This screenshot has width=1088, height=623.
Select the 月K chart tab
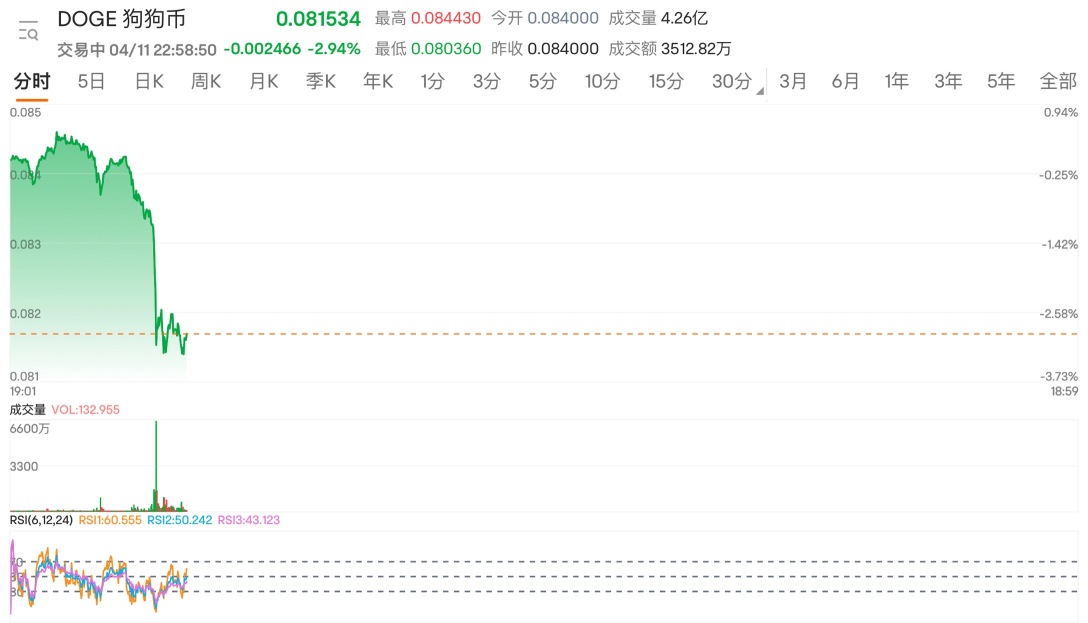(264, 81)
